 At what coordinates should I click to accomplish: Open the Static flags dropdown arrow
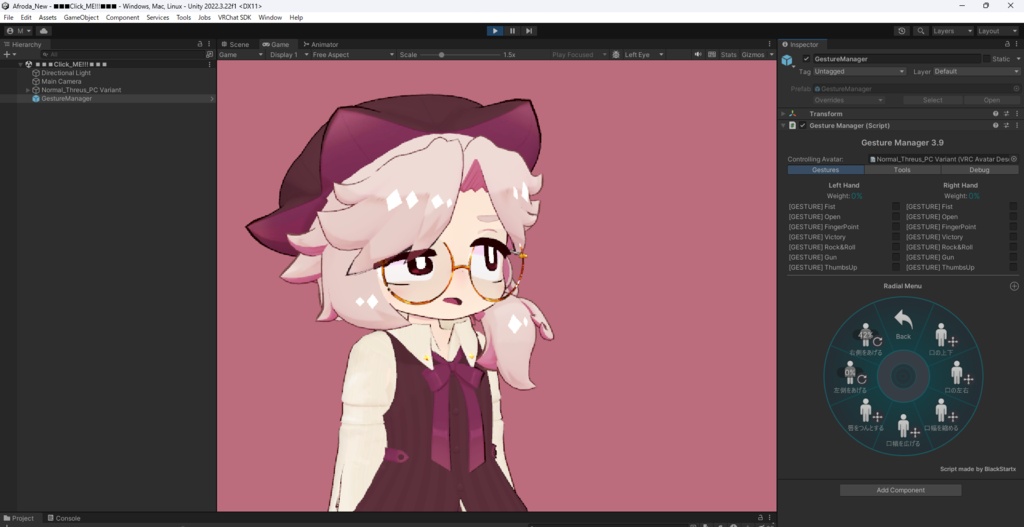pos(1017,59)
